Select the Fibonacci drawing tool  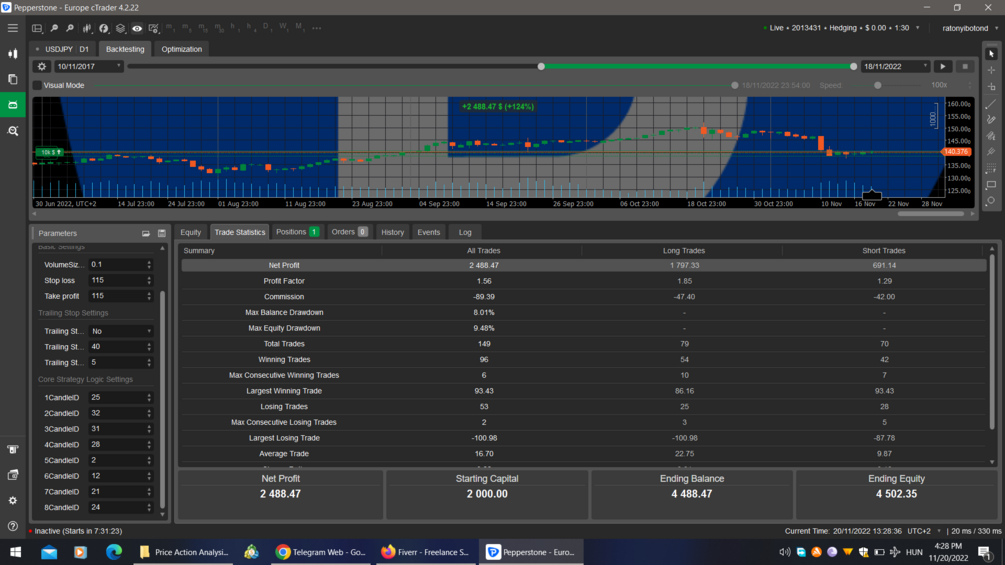tap(991, 168)
